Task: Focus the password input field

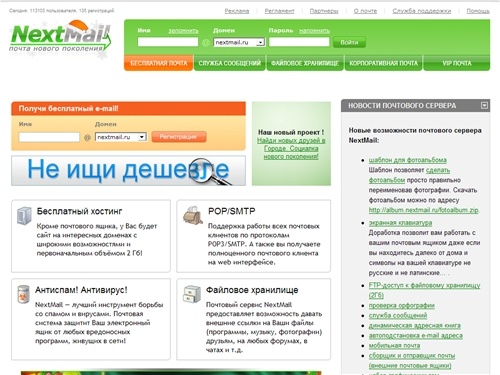Action: (x=299, y=42)
